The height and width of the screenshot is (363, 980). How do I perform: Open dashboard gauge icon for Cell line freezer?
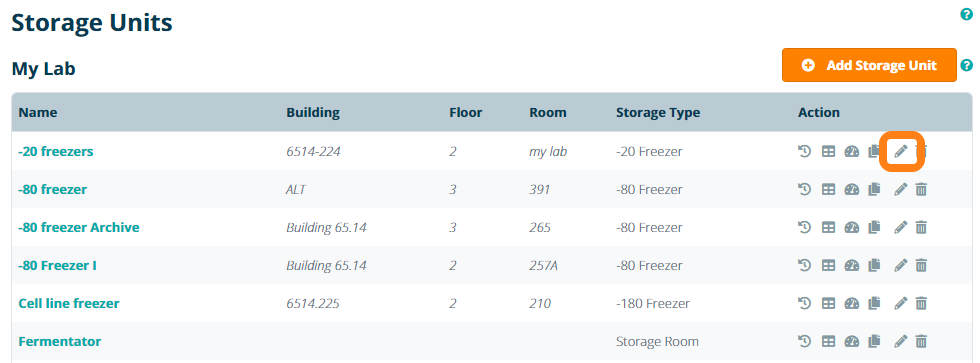tap(851, 304)
